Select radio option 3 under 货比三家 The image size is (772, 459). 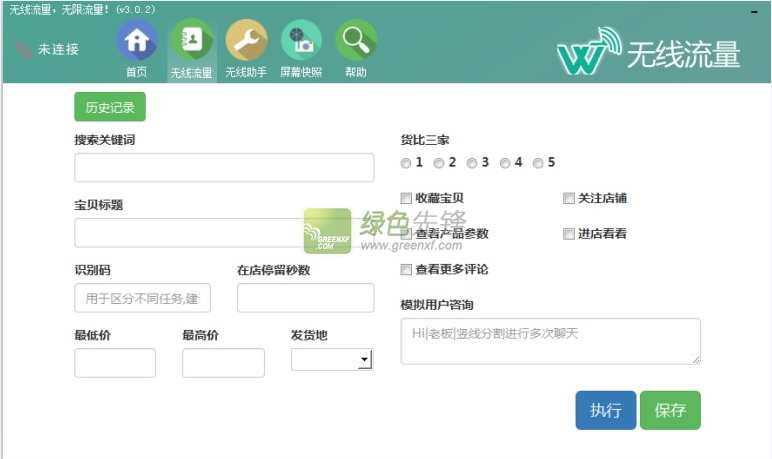[472, 163]
